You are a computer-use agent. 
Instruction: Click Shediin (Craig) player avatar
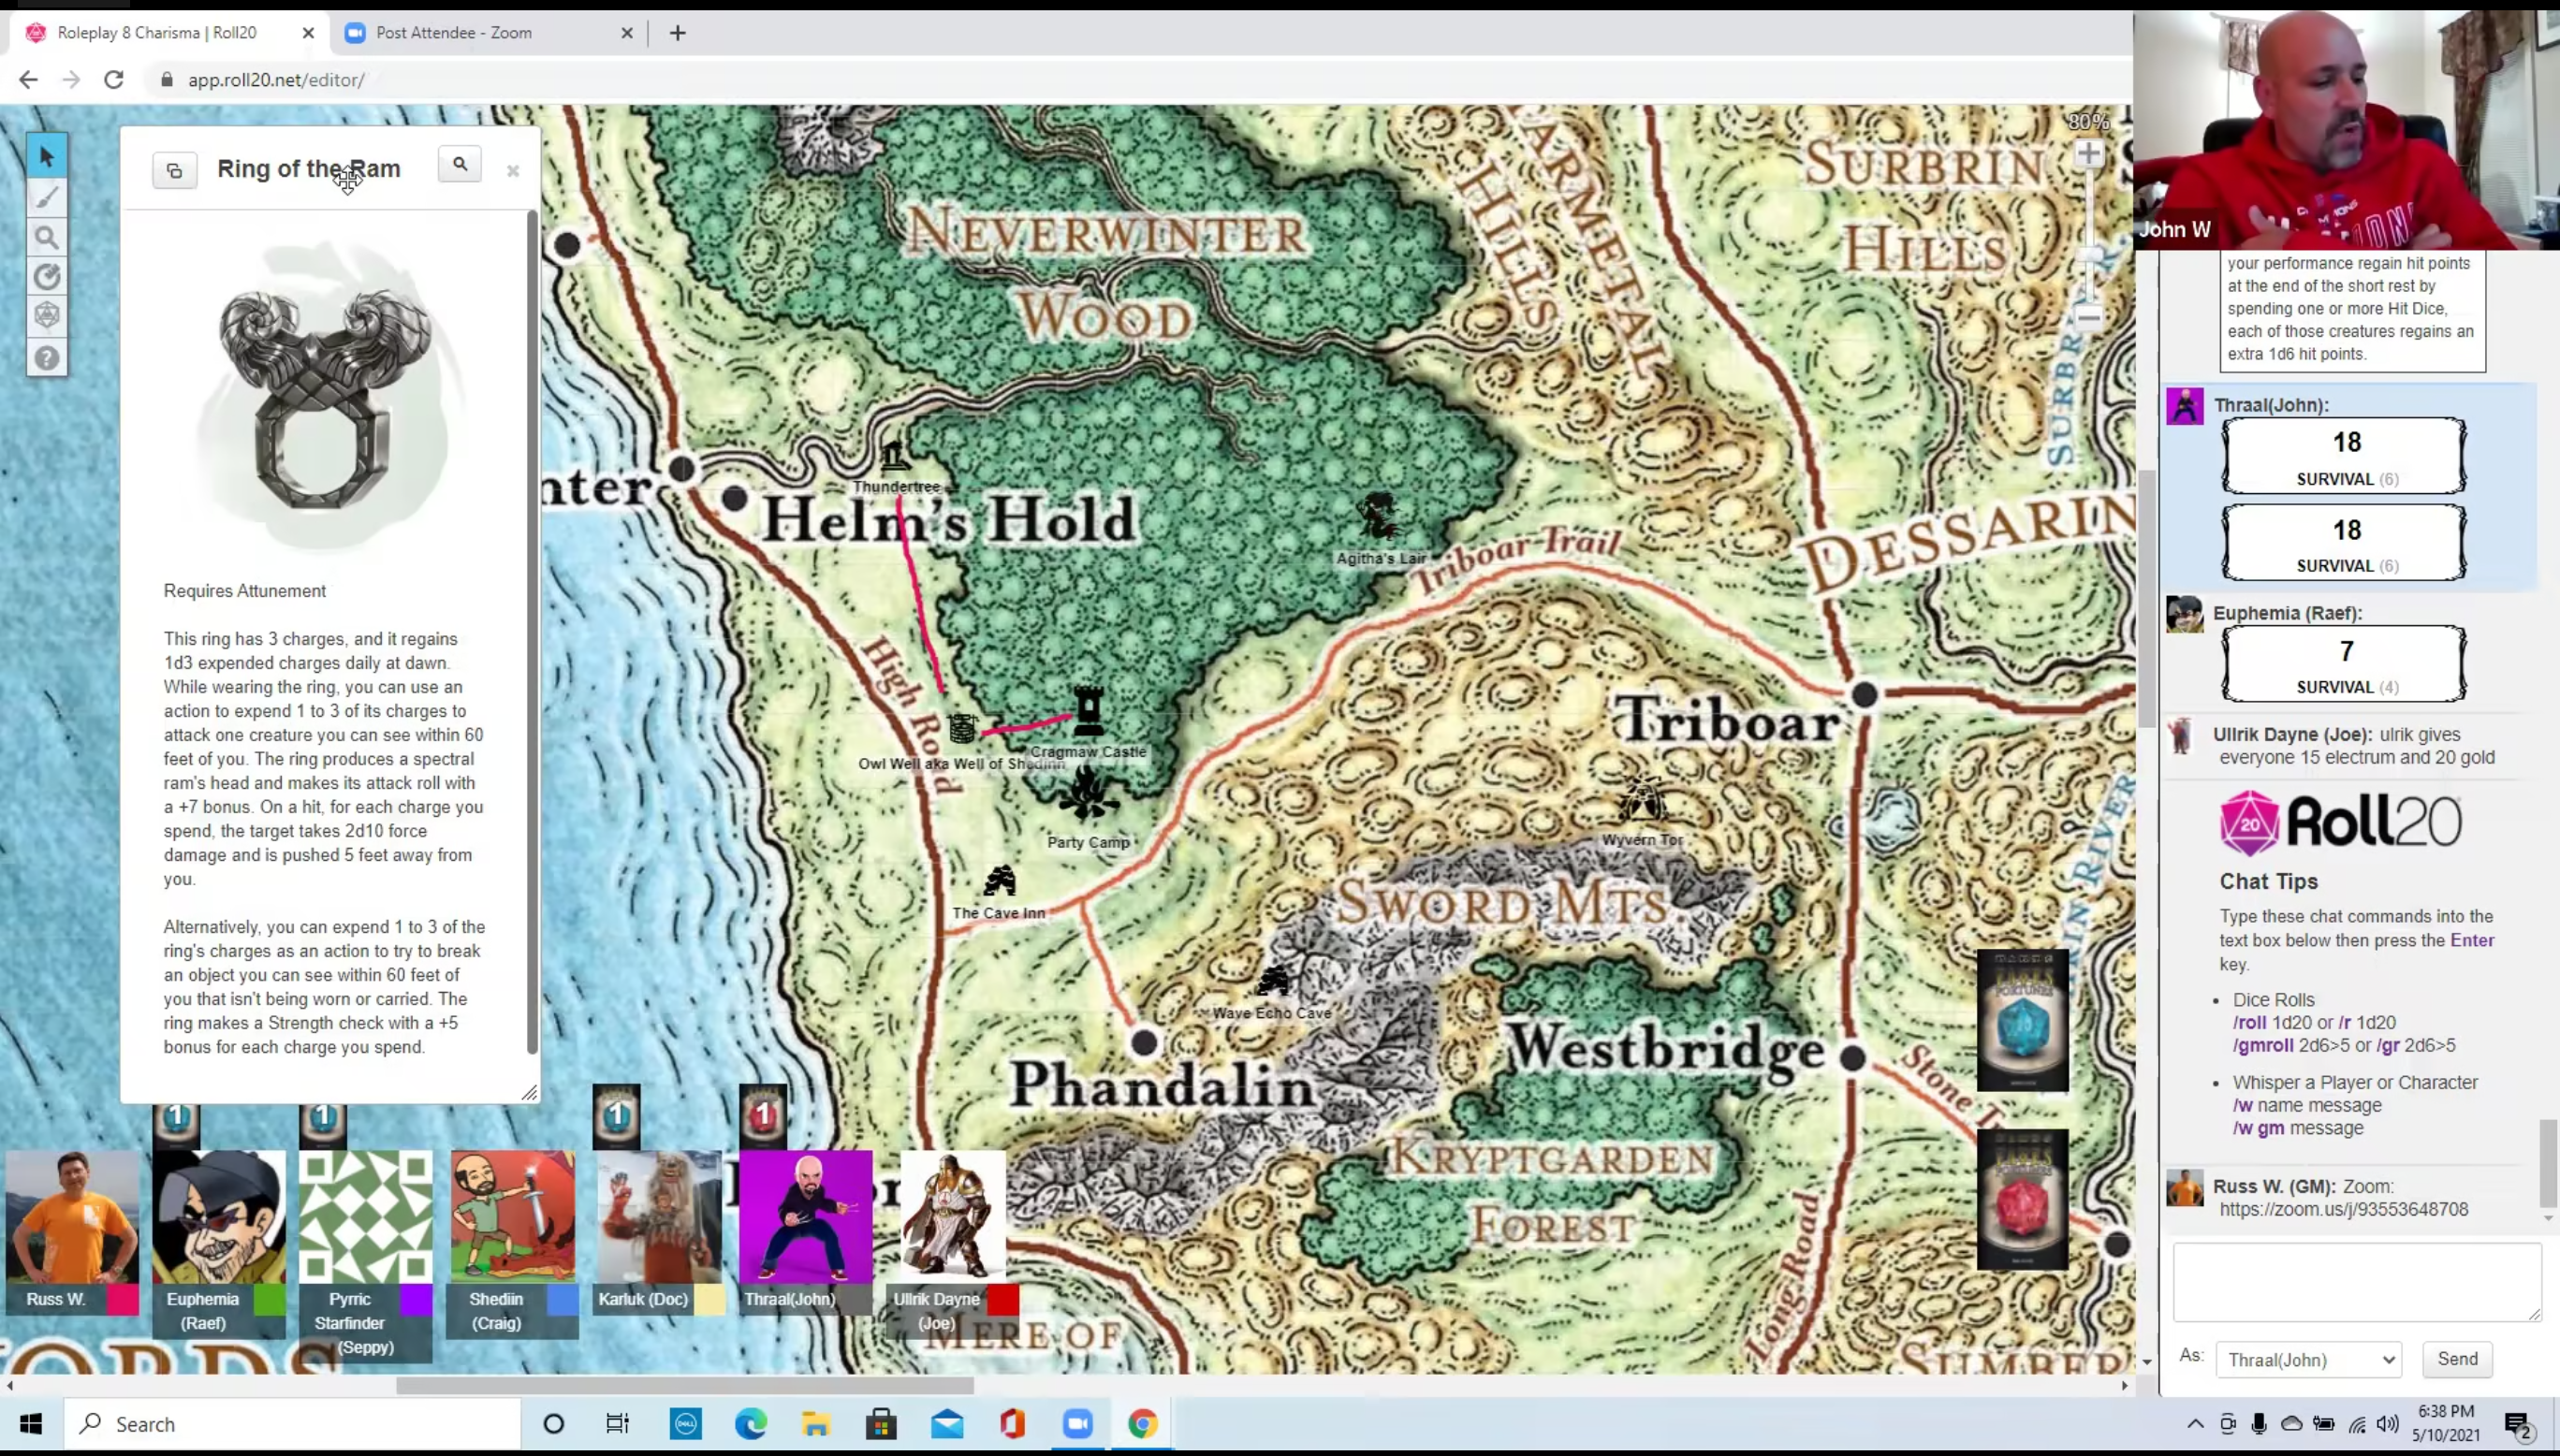(x=513, y=1217)
